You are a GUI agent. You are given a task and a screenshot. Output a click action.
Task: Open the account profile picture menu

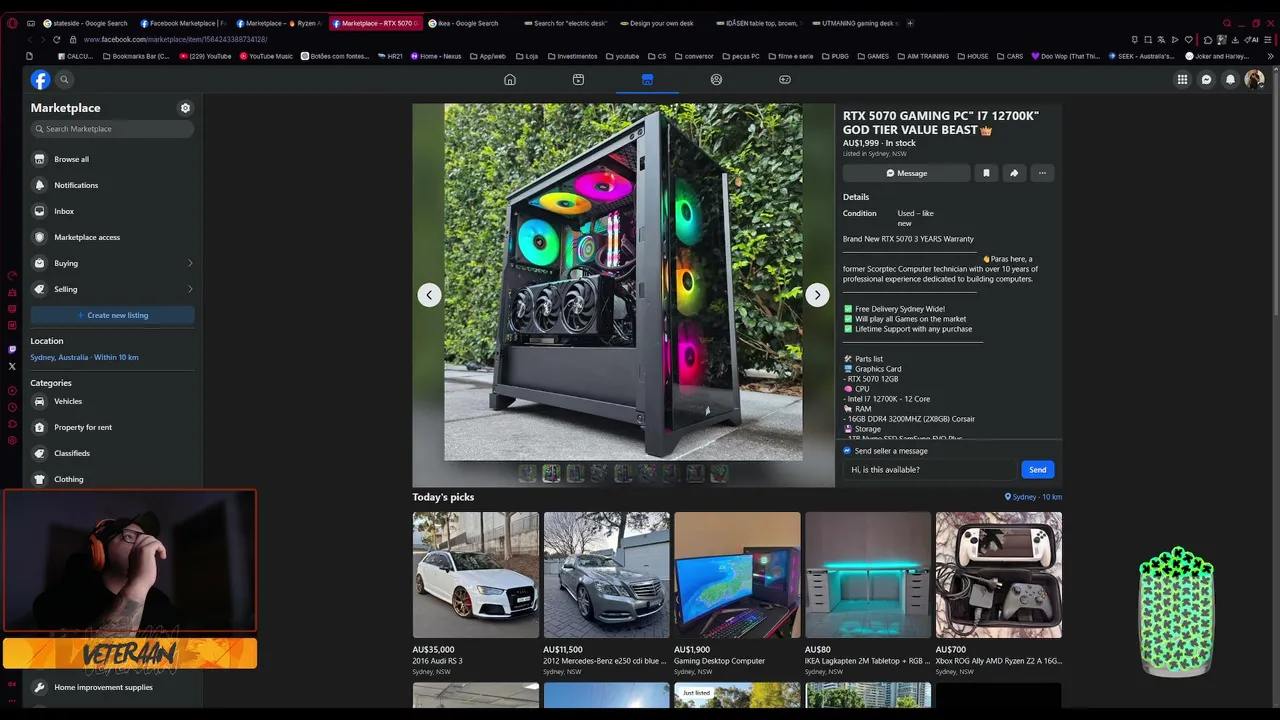coord(1255,80)
